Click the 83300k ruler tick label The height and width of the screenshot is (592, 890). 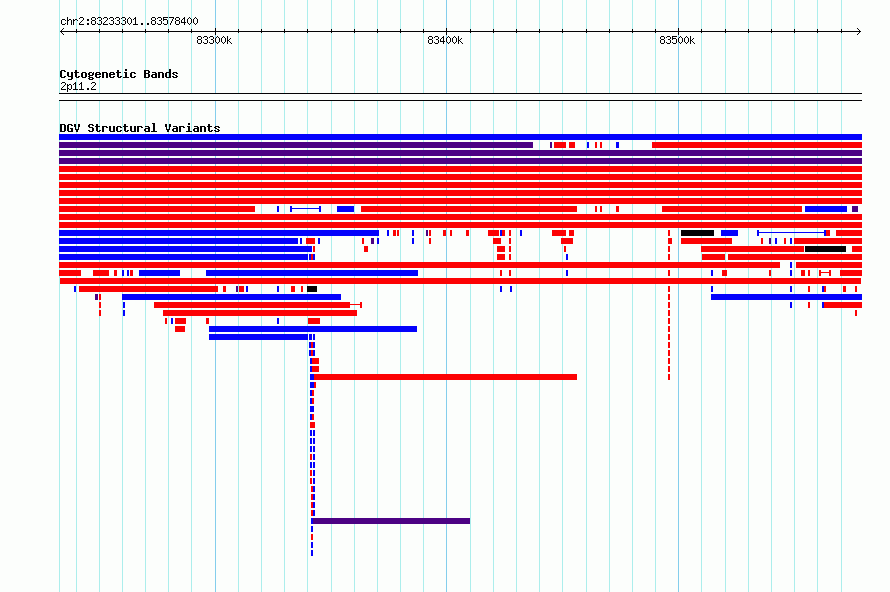(x=214, y=40)
